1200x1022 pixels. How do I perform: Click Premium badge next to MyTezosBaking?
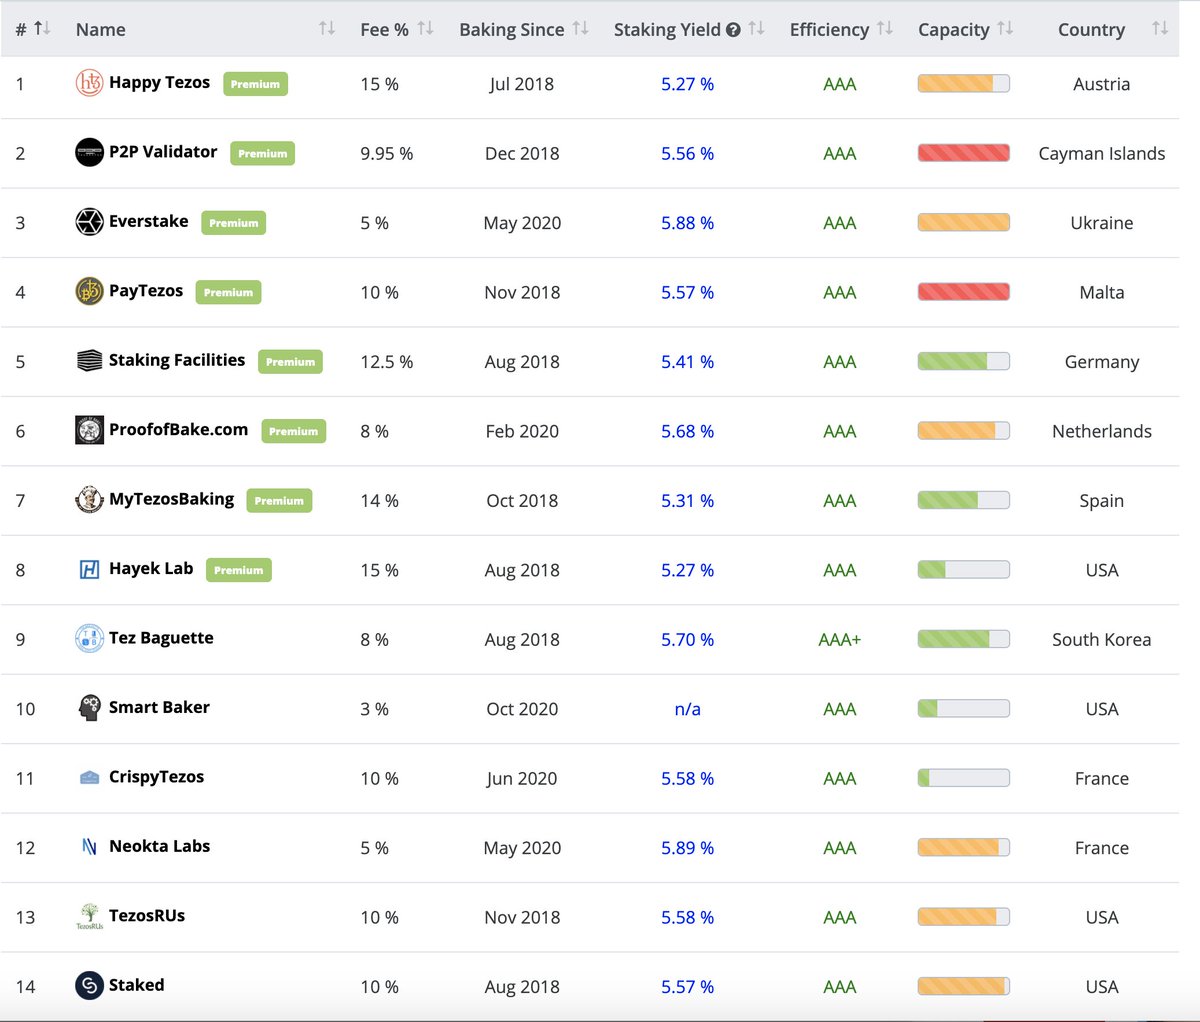(279, 500)
